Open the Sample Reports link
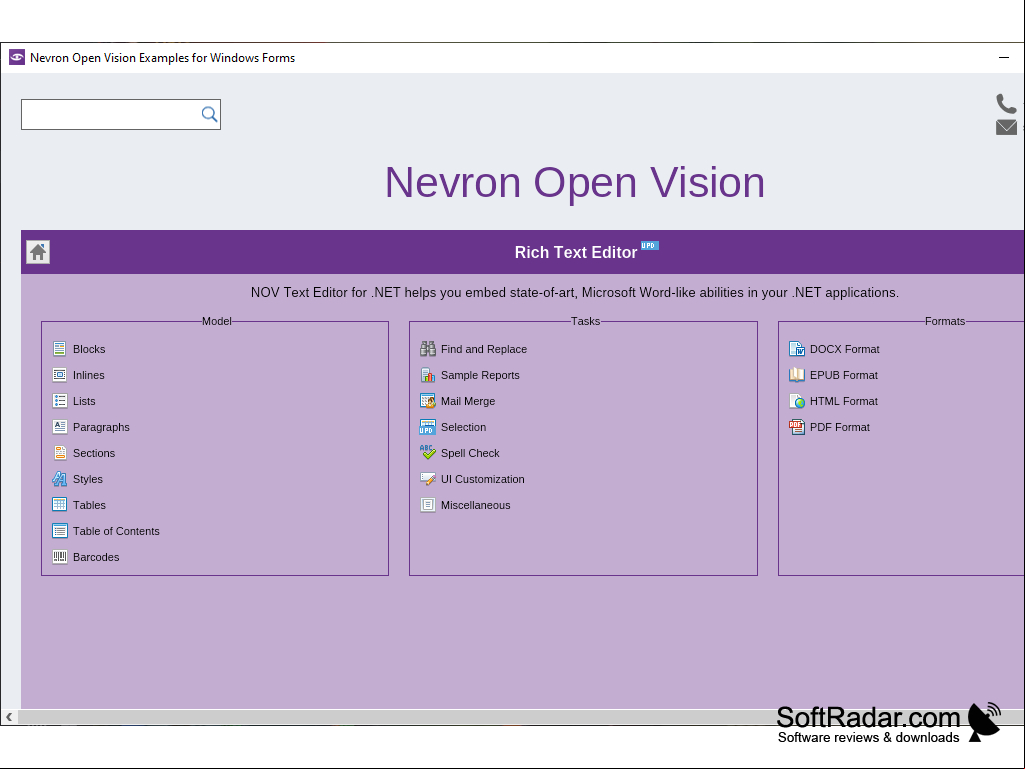The height and width of the screenshot is (769, 1025). pyautogui.click(x=480, y=375)
